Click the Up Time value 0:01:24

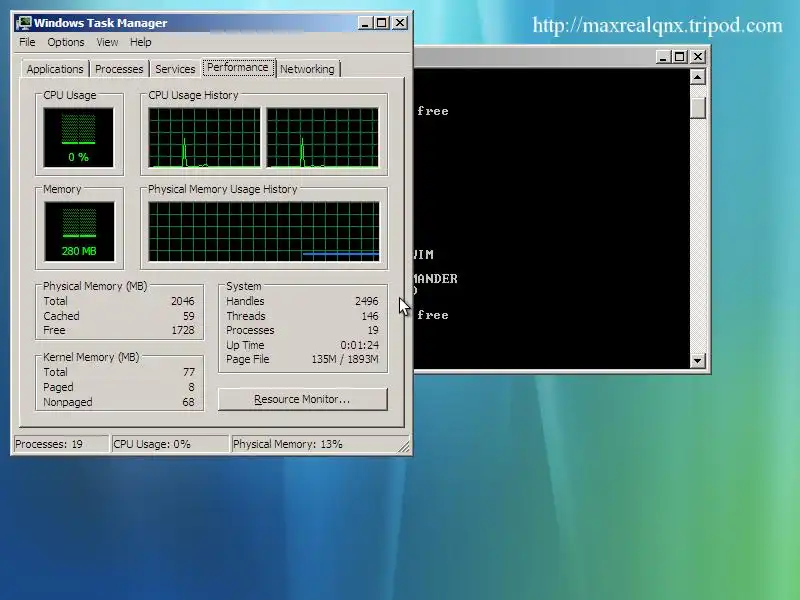360,345
